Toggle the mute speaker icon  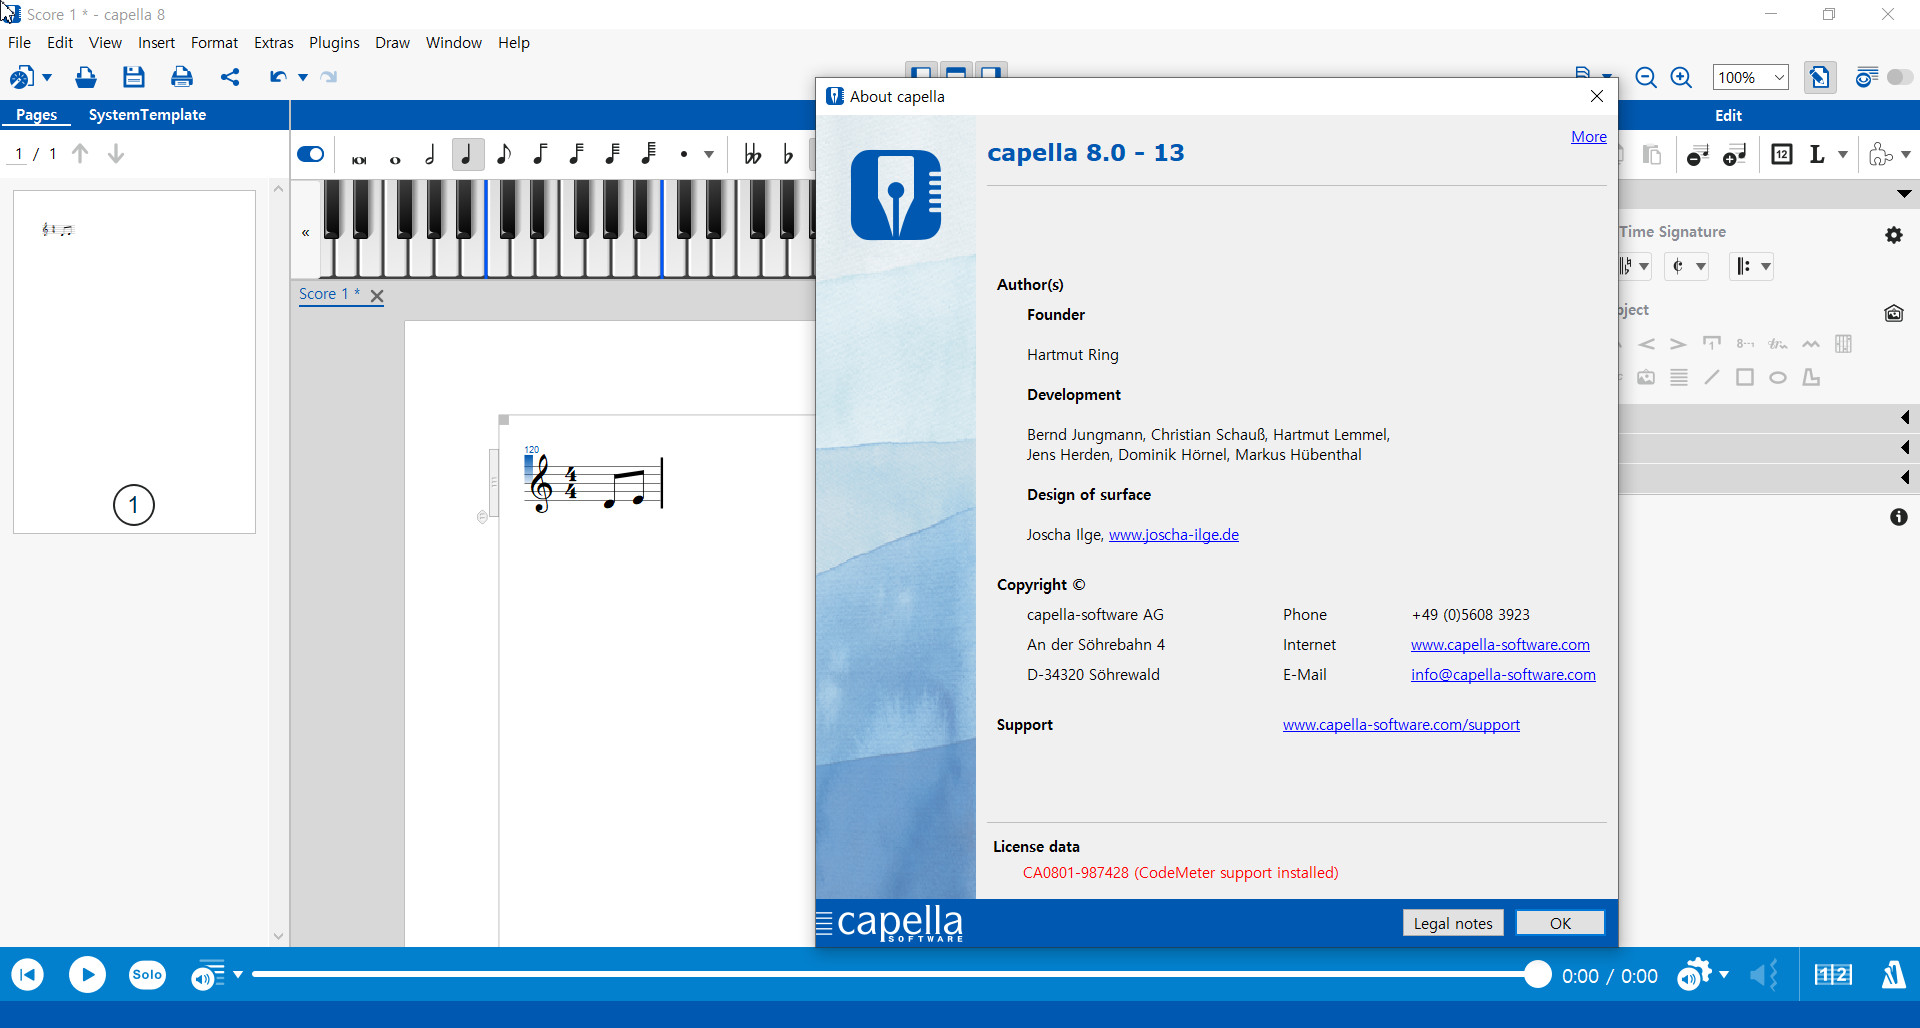coord(1764,975)
